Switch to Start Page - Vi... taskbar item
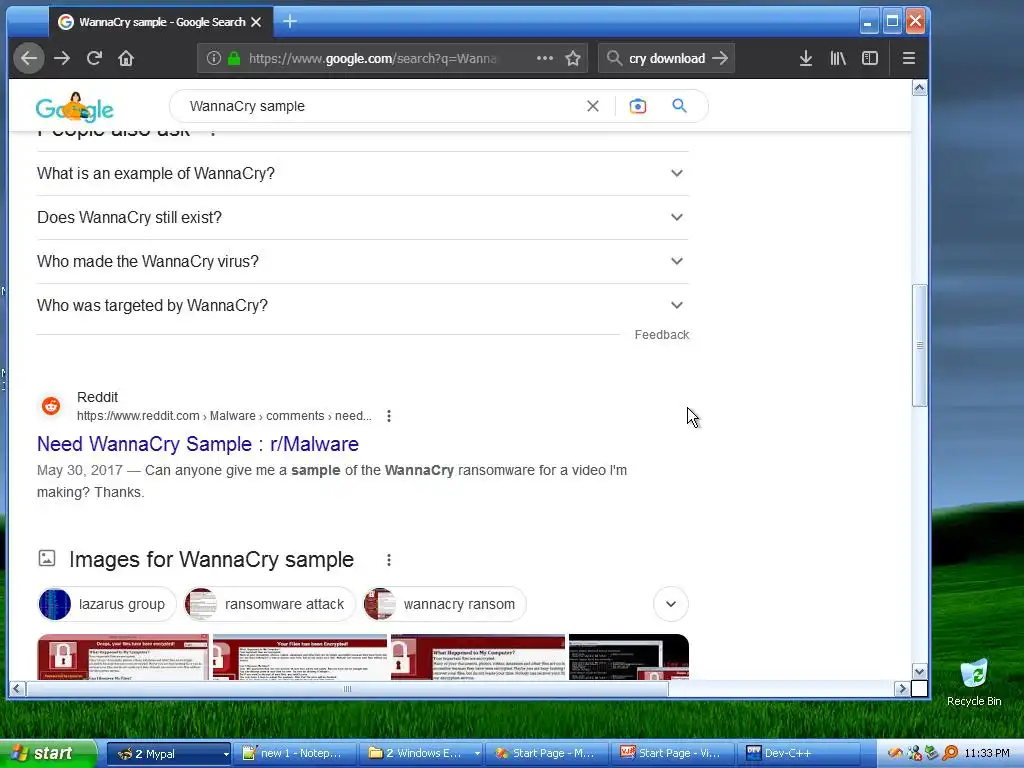The width and height of the screenshot is (1024, 768). (x=675, y=754)
